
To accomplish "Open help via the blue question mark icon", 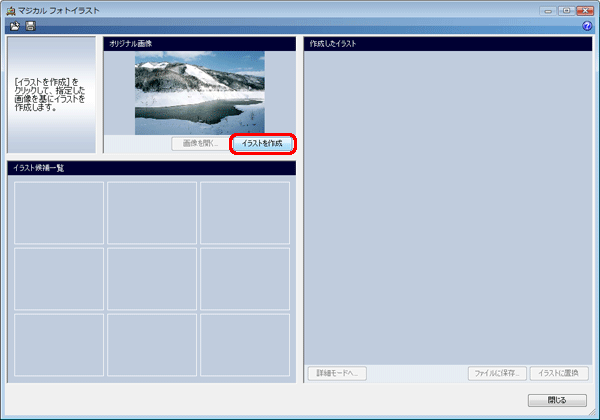I will pos(587,25).
